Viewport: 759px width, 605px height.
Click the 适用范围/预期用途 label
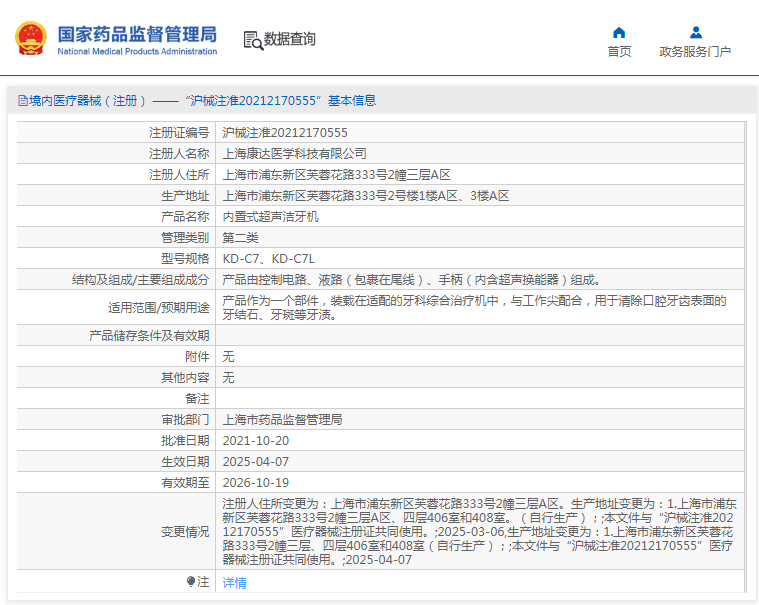(x=159, y=307)
